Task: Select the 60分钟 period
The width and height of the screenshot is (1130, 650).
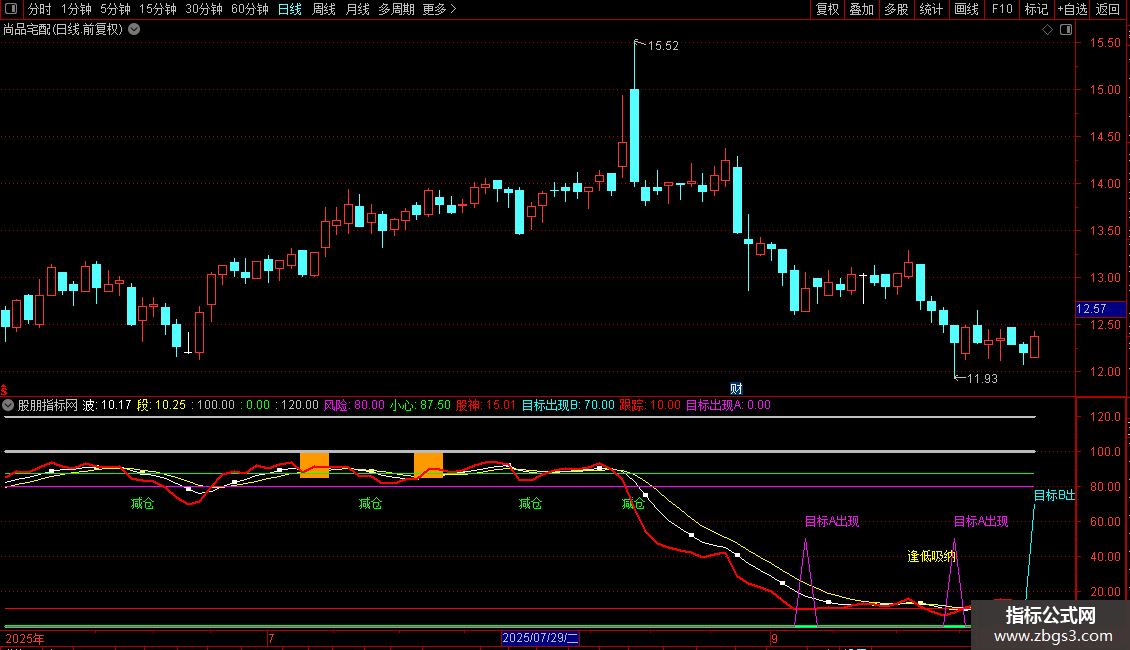Action: (249, 9)
